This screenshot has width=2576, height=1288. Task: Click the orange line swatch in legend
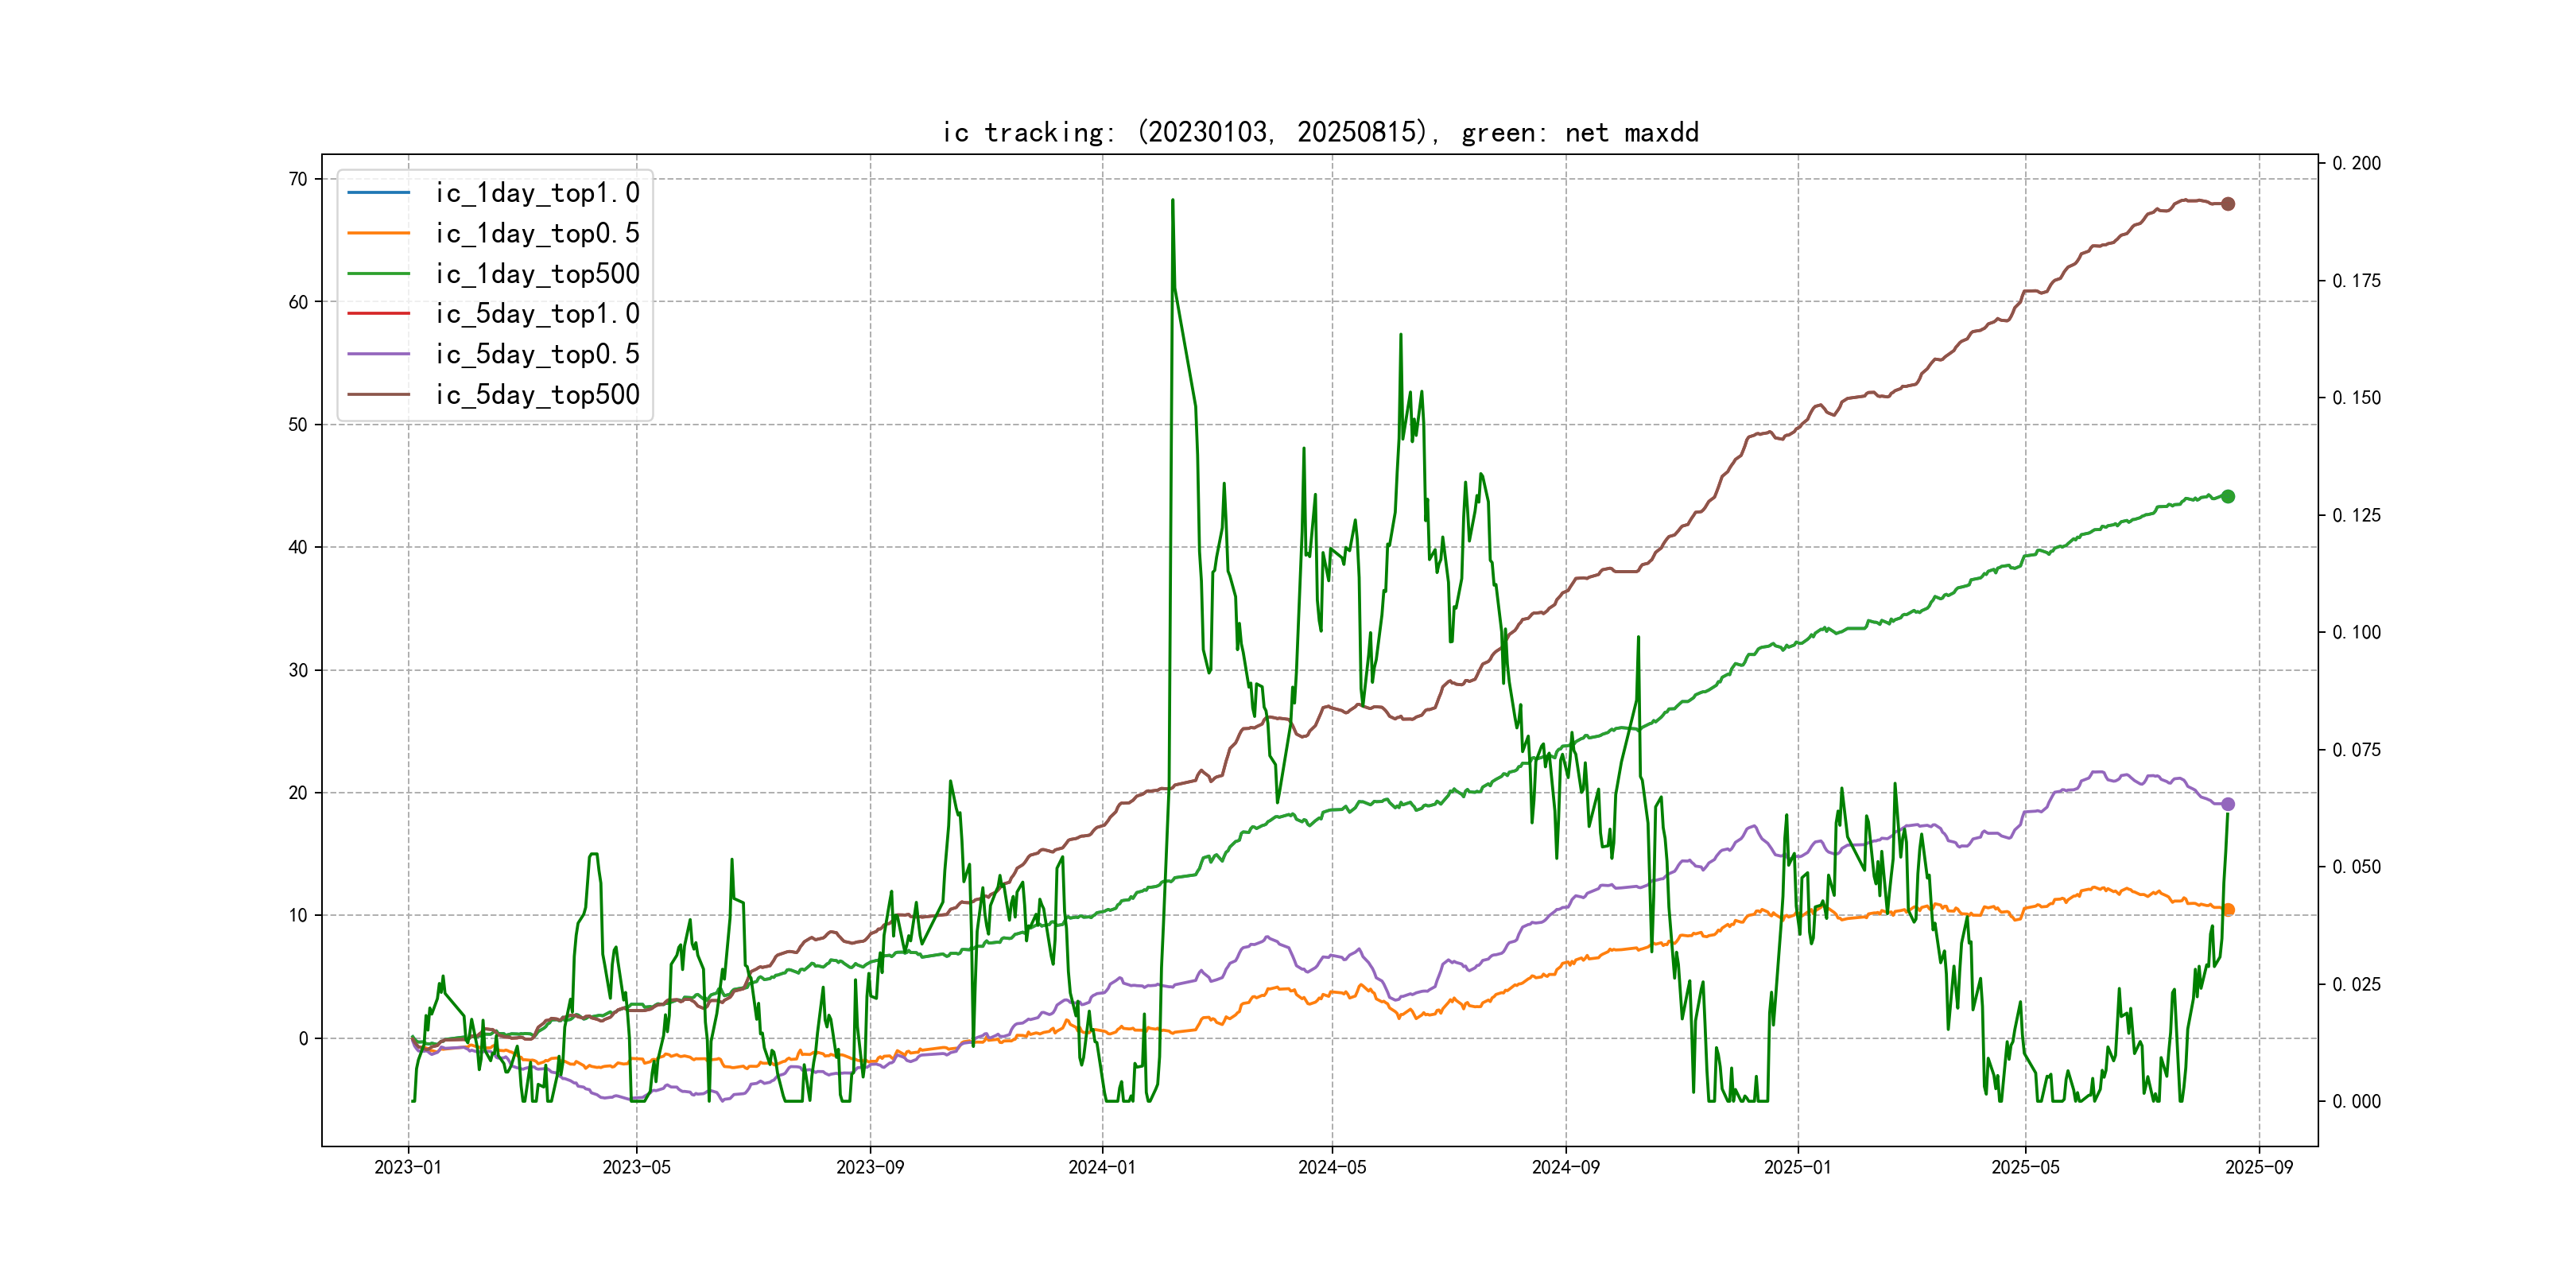[x=378, y=233]
